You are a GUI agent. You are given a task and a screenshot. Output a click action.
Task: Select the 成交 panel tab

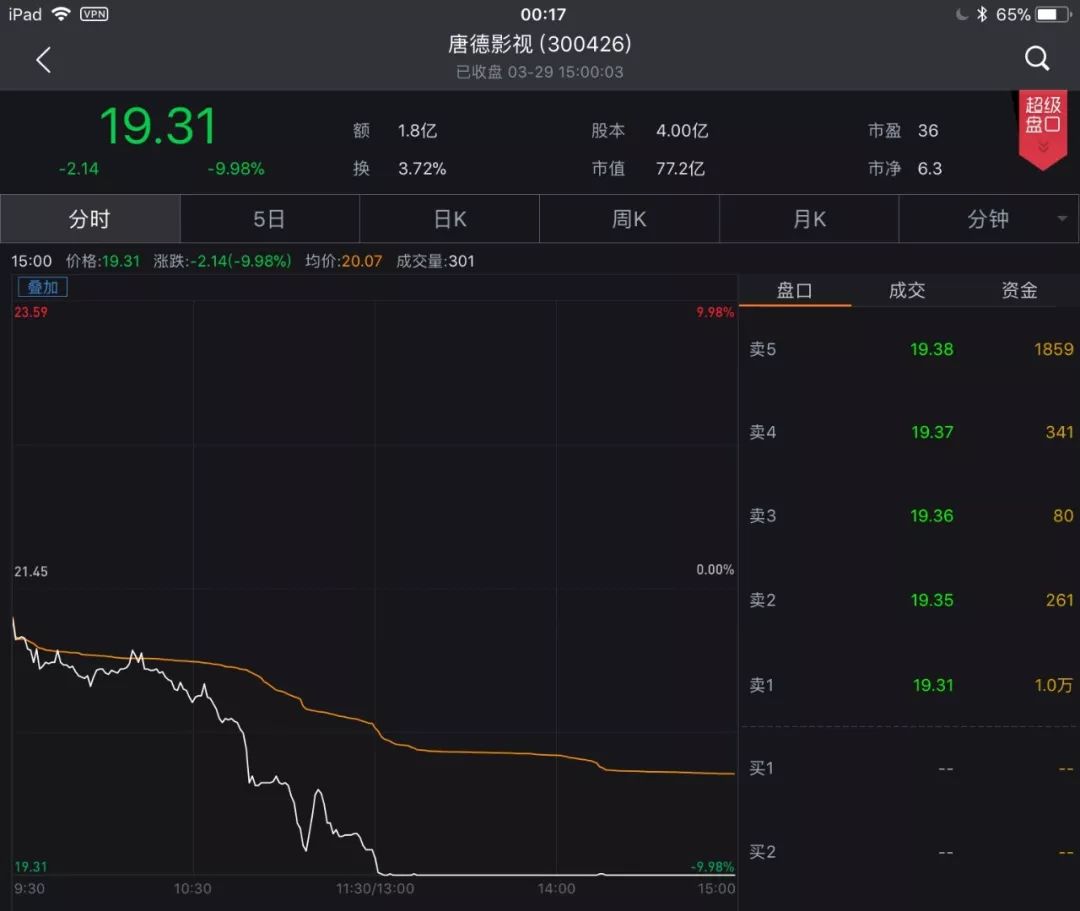pos(906,291)
